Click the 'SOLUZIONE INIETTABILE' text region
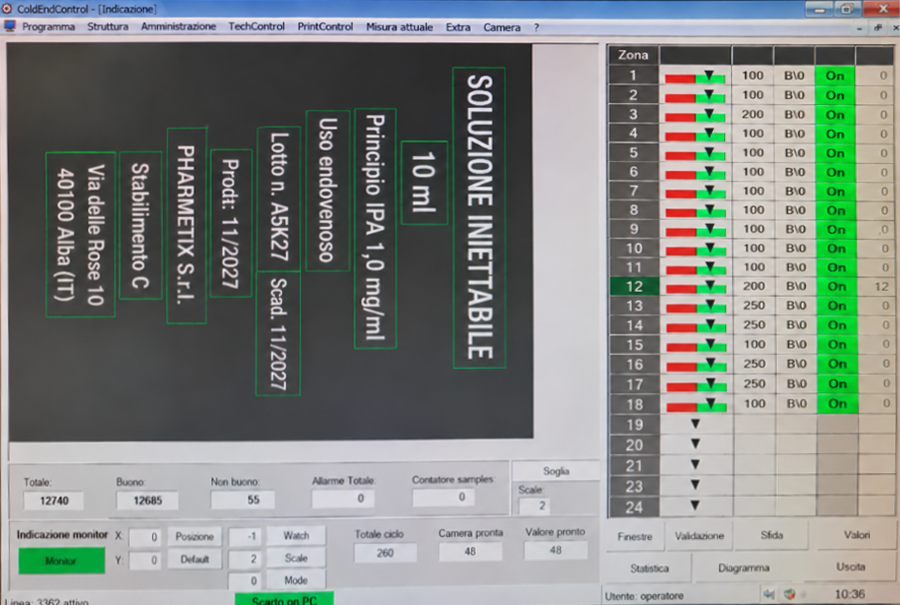The height and width of the screenshot is (605, 900). tap(479, 218)
